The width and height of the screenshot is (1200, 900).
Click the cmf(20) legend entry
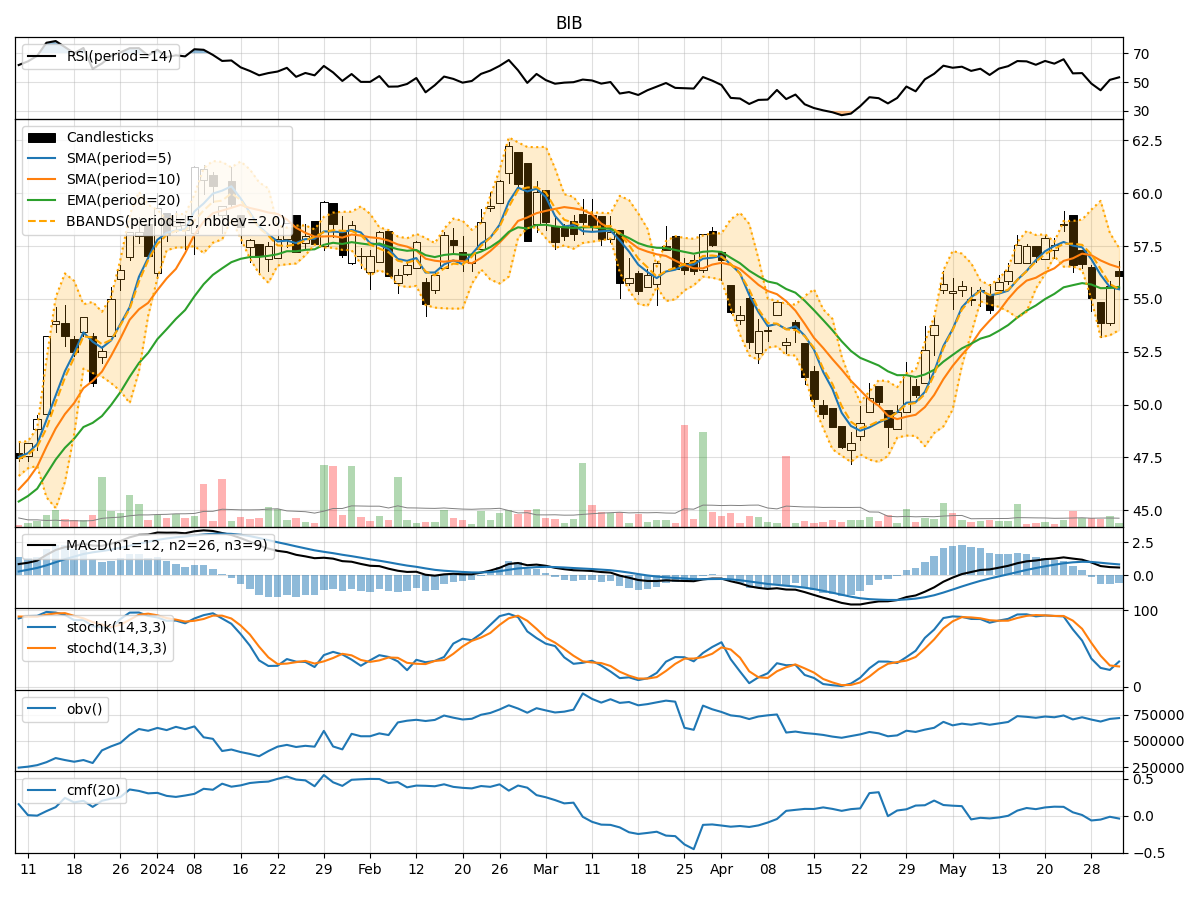coord(93,790)
